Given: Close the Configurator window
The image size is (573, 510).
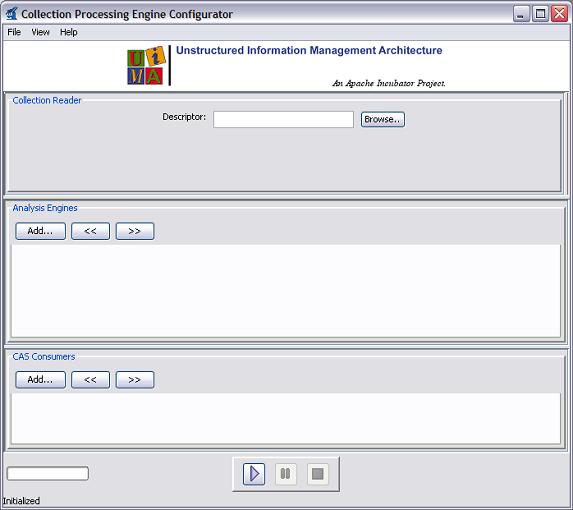Looking at the screenshot, I should (559, 14).
